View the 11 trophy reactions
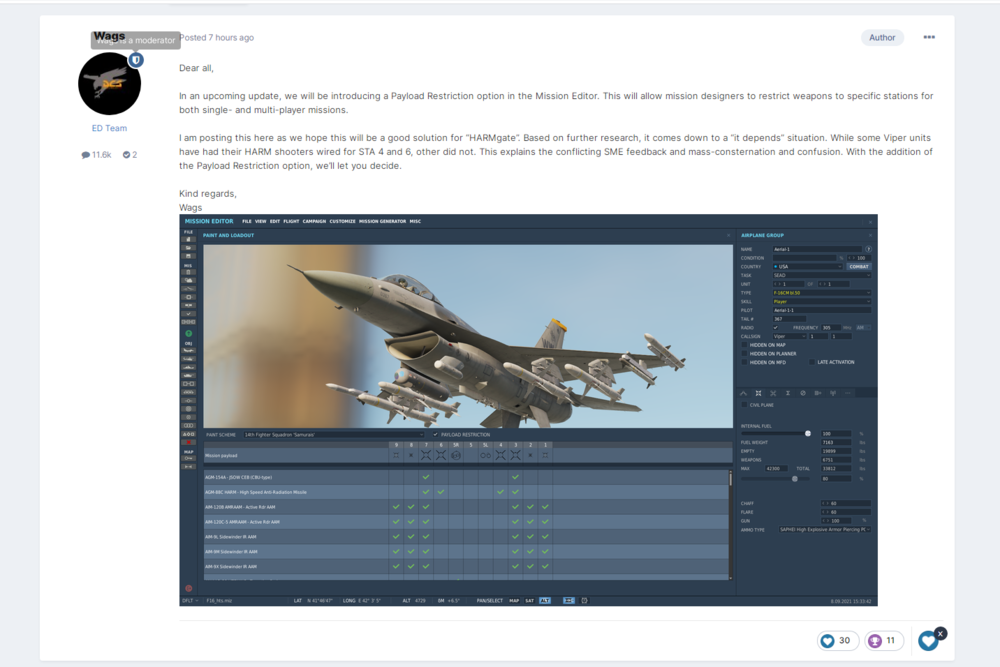The image size is (1000, 667). pos(883,640)
